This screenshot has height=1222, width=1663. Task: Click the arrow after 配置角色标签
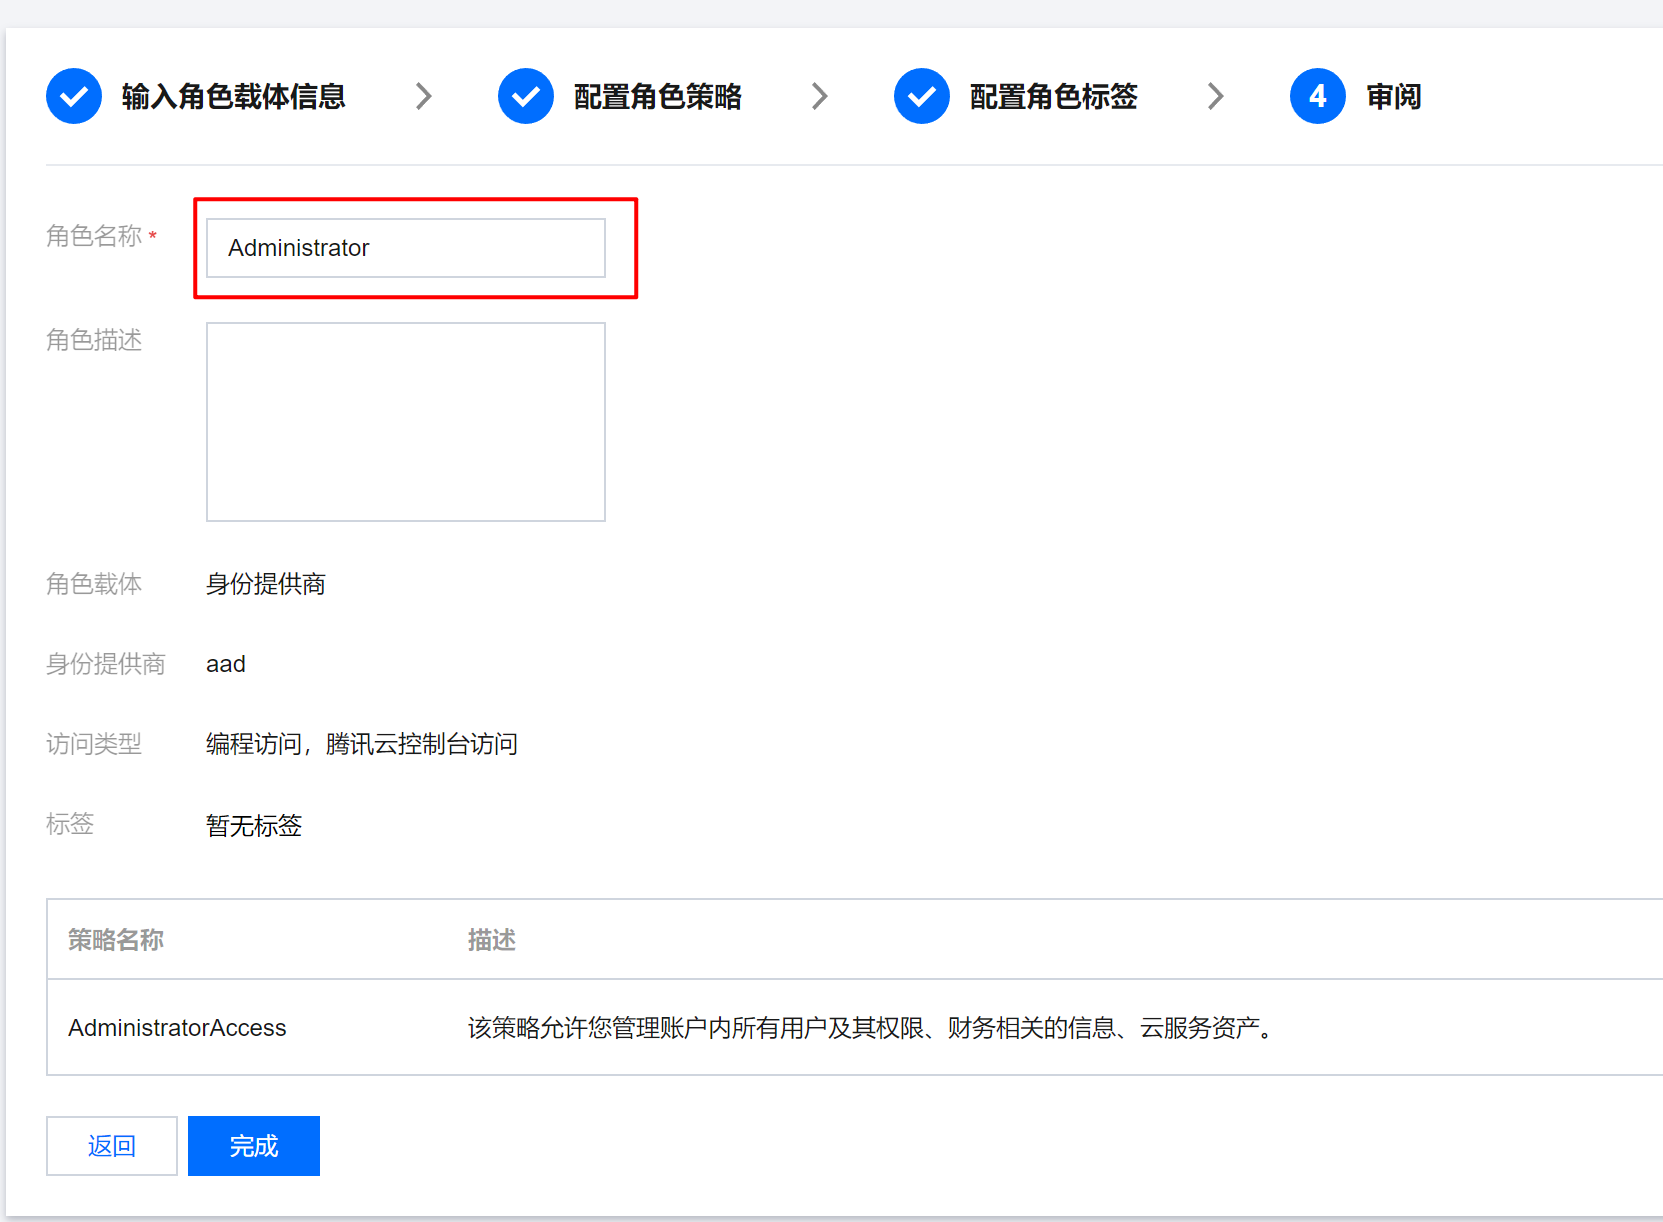tap(1216, 96)
